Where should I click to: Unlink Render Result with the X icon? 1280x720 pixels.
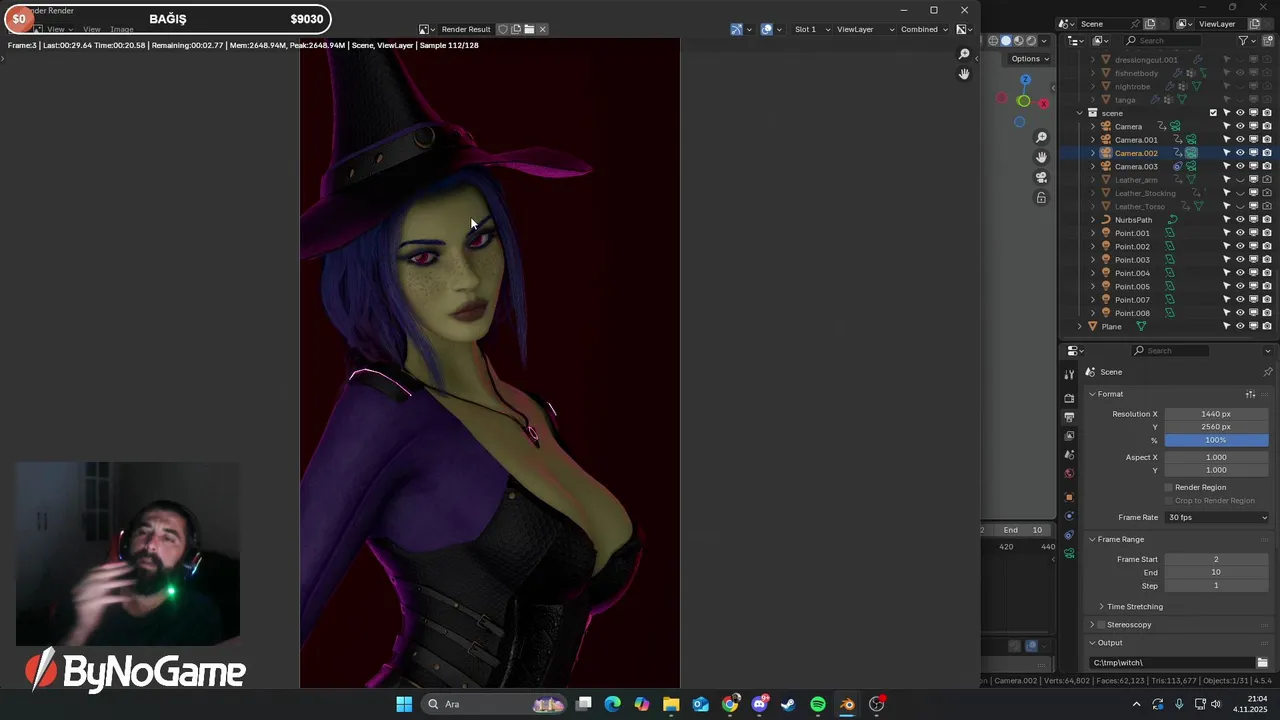[x=542, y=29]
